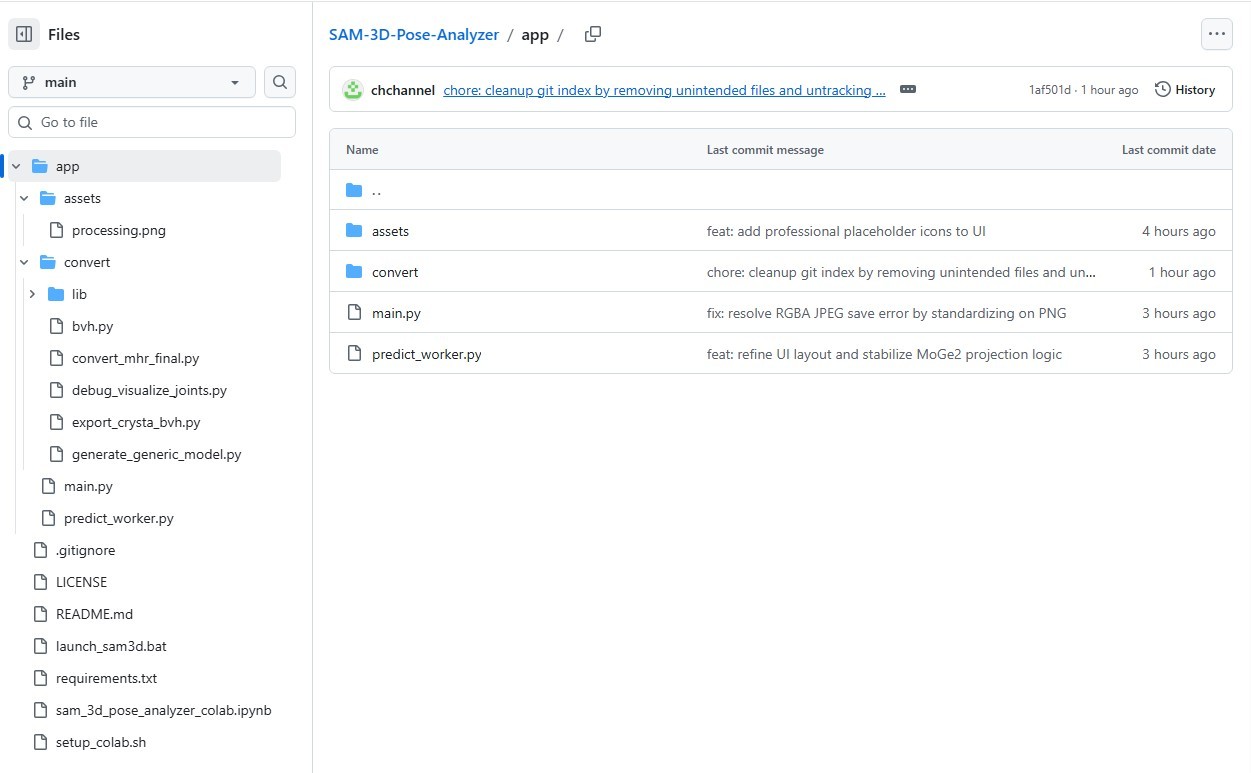
Task: Click convert folder icon in listing
Action: (354, 272)
